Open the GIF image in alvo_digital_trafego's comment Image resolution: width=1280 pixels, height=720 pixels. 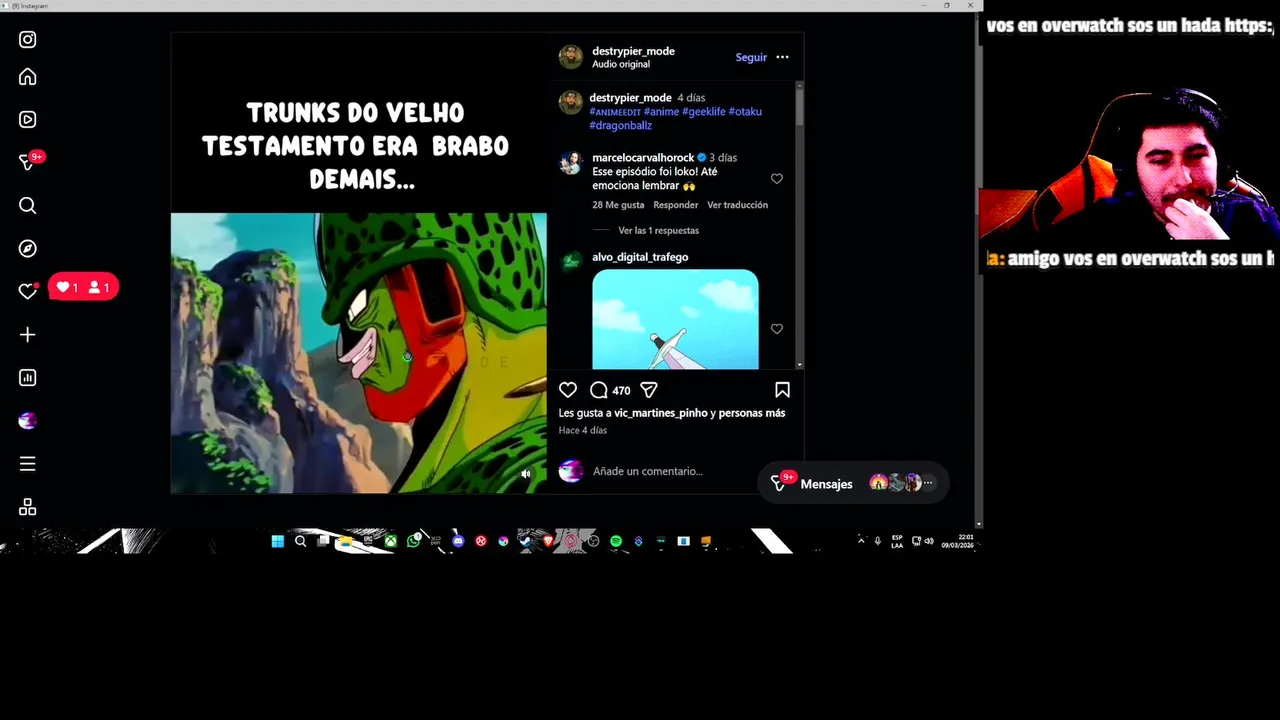(x=675, y=319)
